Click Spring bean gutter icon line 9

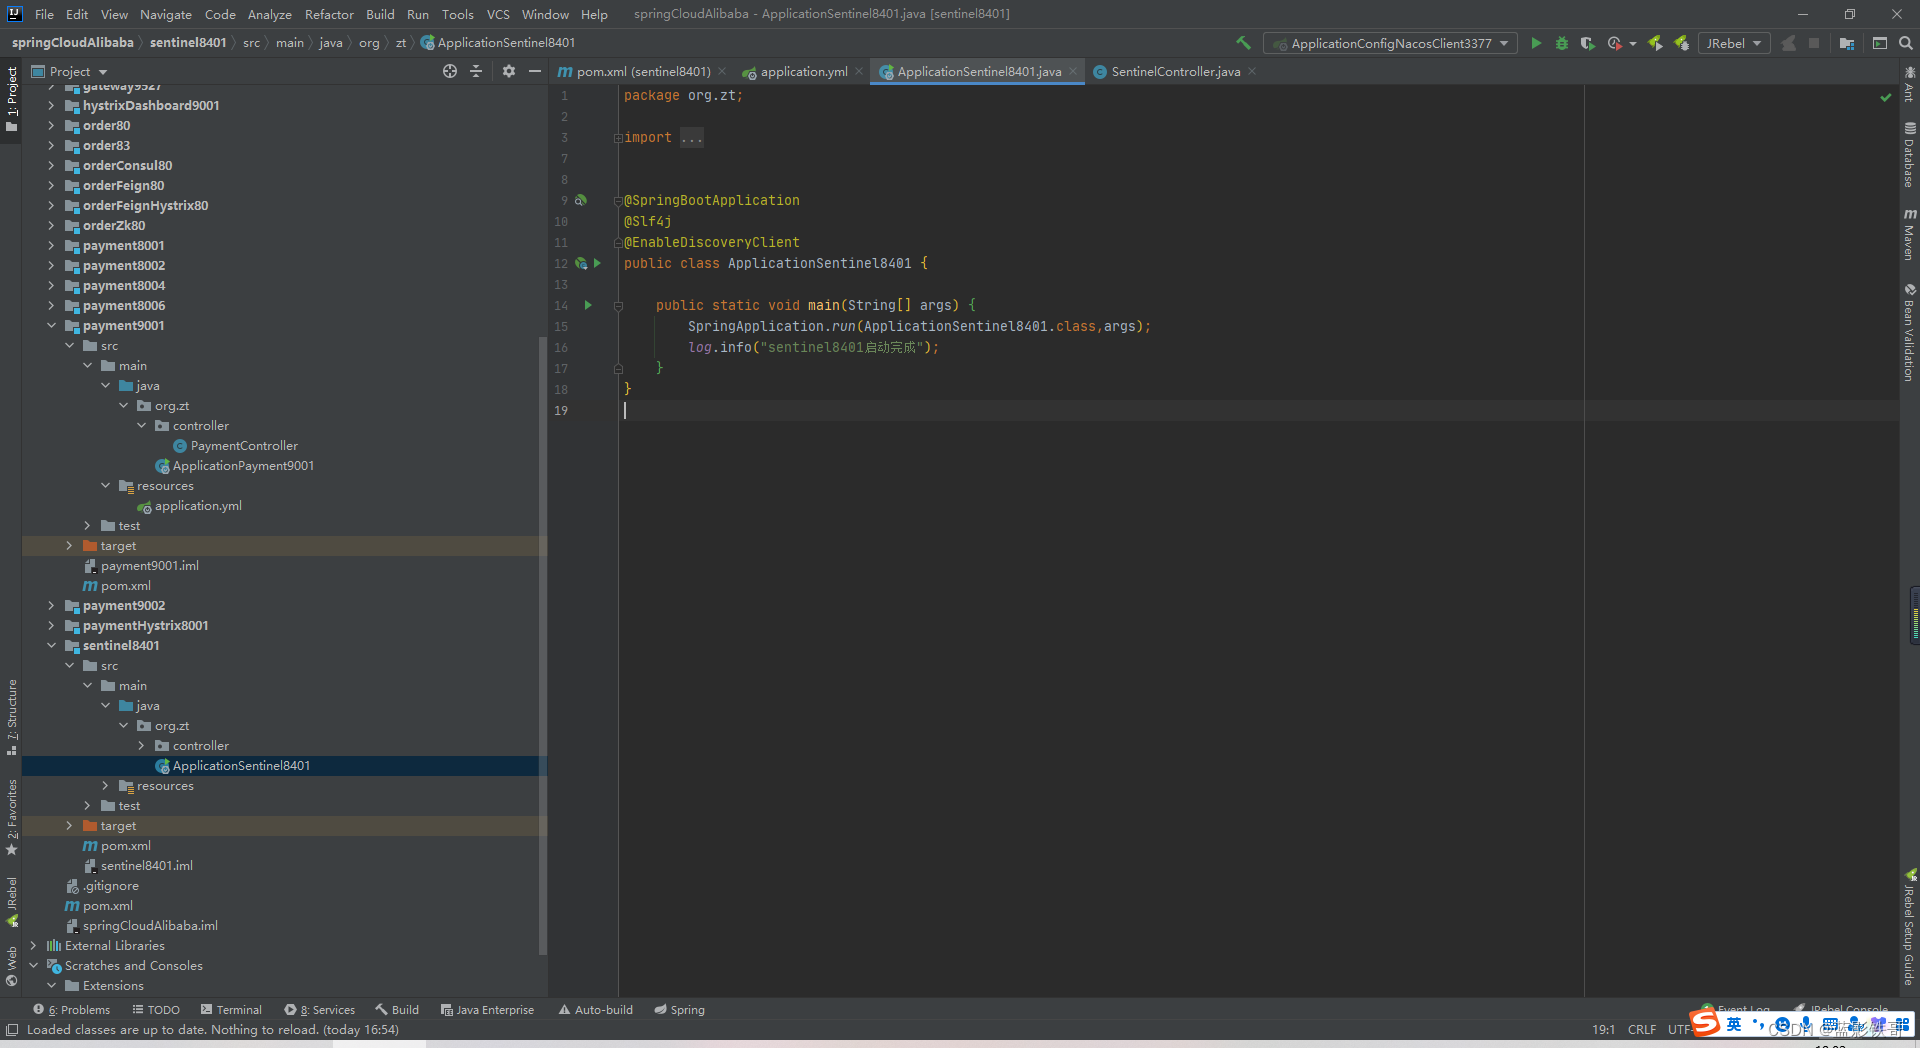[x=581, y=200]
